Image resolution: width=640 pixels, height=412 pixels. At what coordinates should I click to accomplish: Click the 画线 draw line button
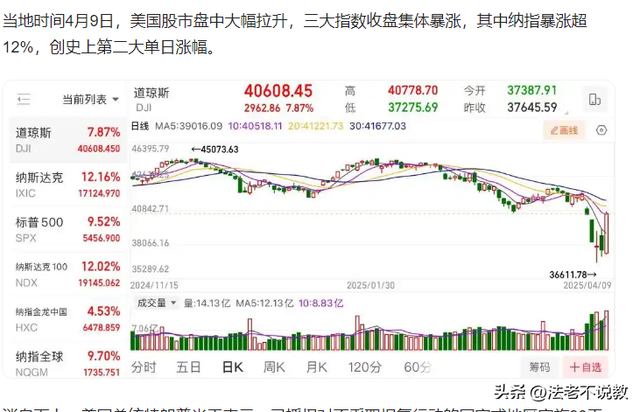pyautogui.click(x=564, y=130)
